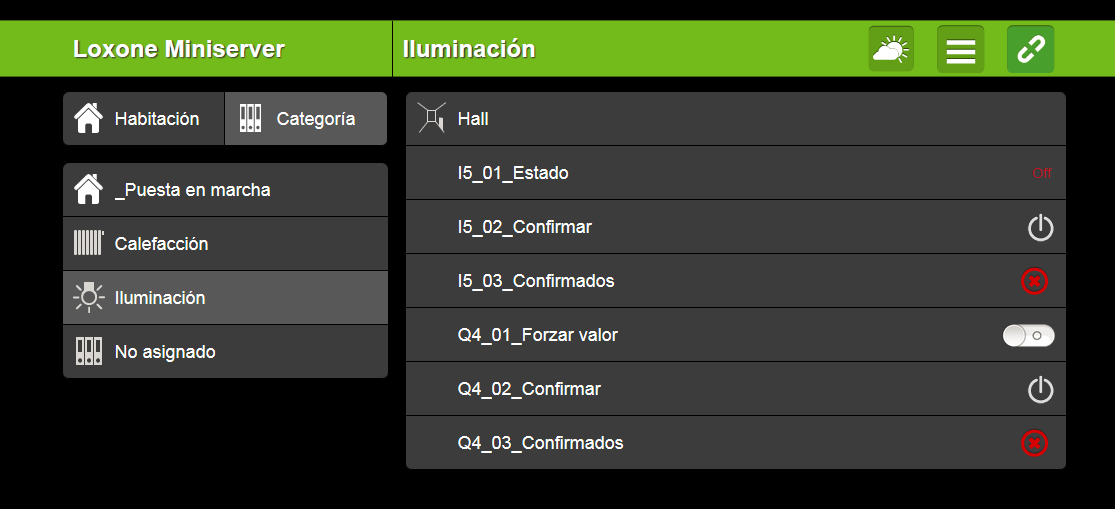Click the green link connection icon
Viewport: 1115px width, 509px height.
[1030, 49]
